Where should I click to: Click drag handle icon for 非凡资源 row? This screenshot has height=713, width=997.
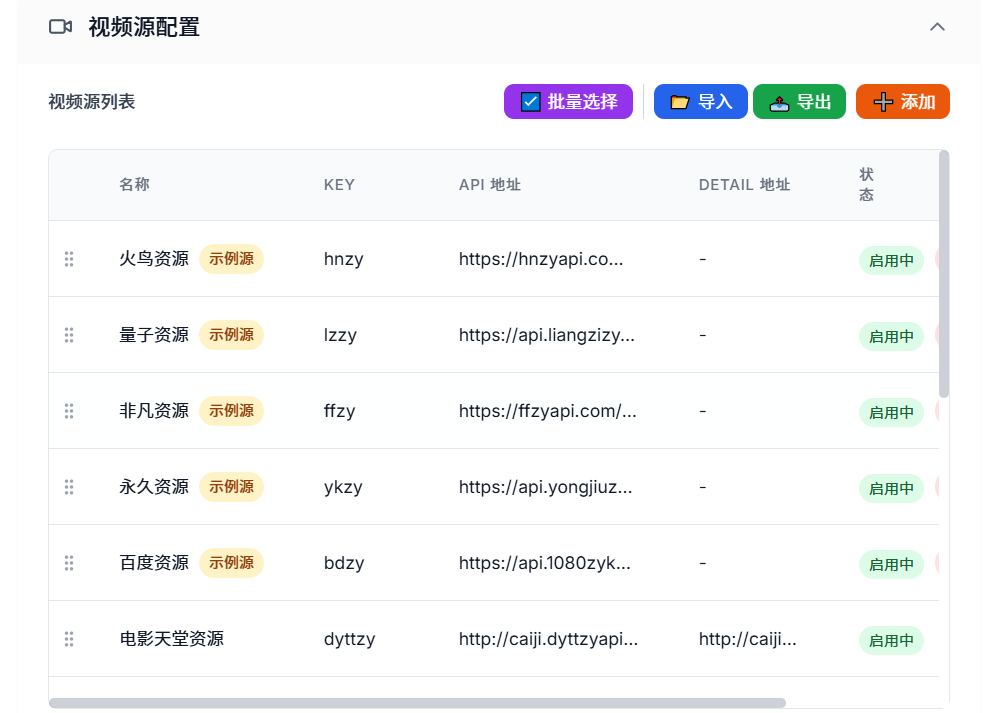pos(69,411)
